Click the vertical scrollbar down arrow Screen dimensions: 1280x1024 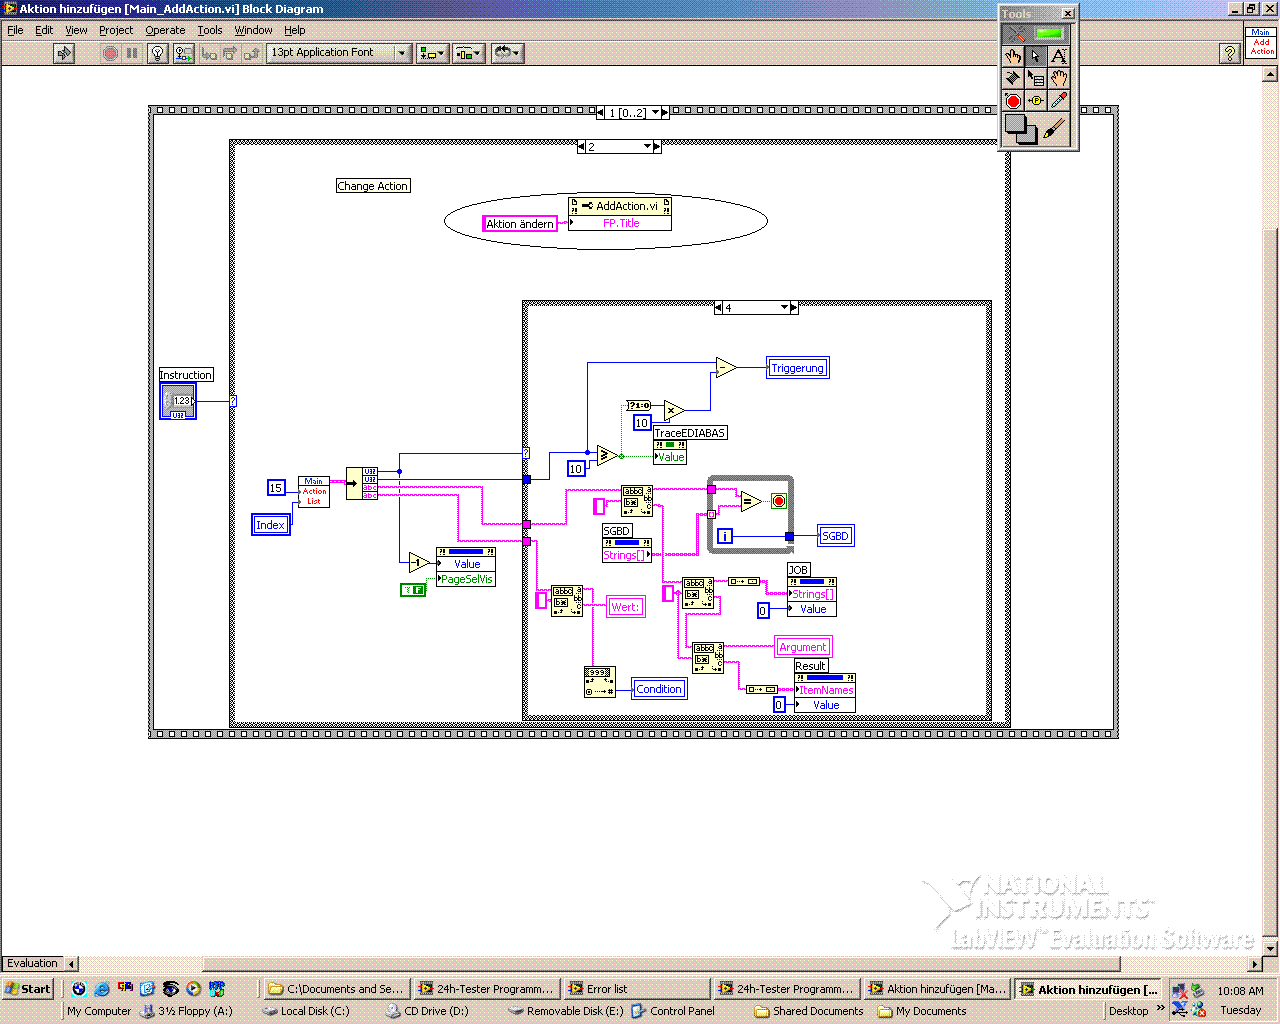pos(1270,947)
